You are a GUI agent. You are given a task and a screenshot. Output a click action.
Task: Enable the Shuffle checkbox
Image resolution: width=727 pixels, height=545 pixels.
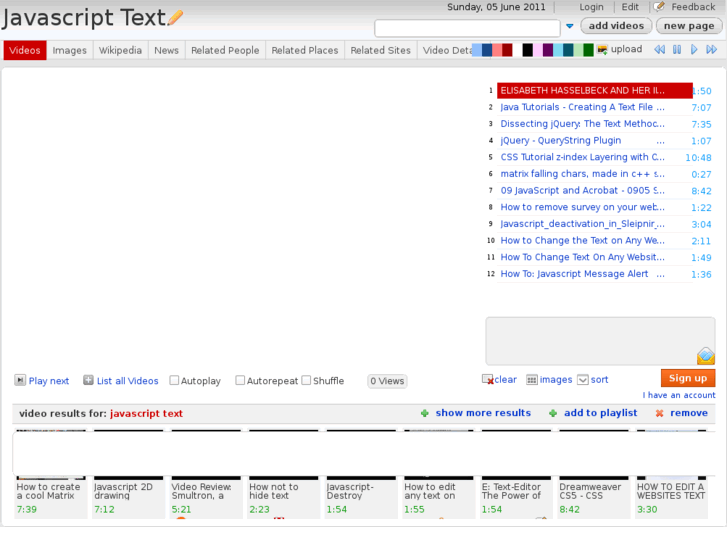tap(306, 380)
